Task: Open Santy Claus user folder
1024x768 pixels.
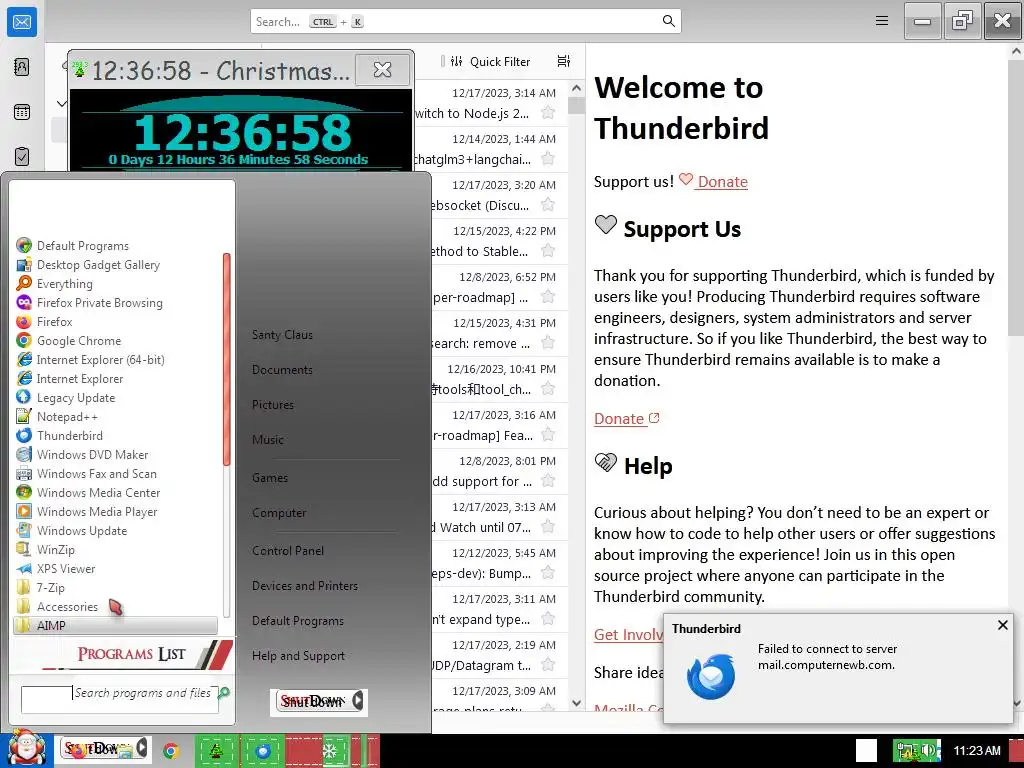Action: [282, 334]
